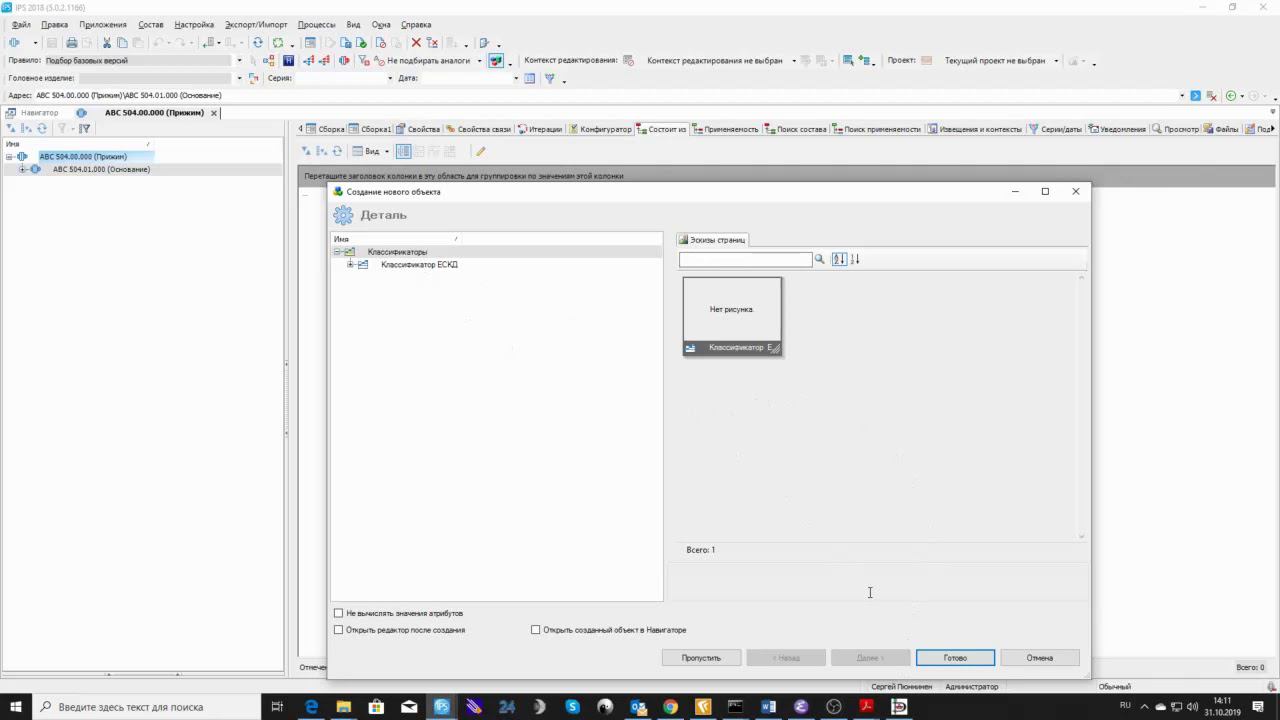Collapse the ABC 504.00.000 (Прижим) tree node
1280x720 pixels.
(9, 157)
